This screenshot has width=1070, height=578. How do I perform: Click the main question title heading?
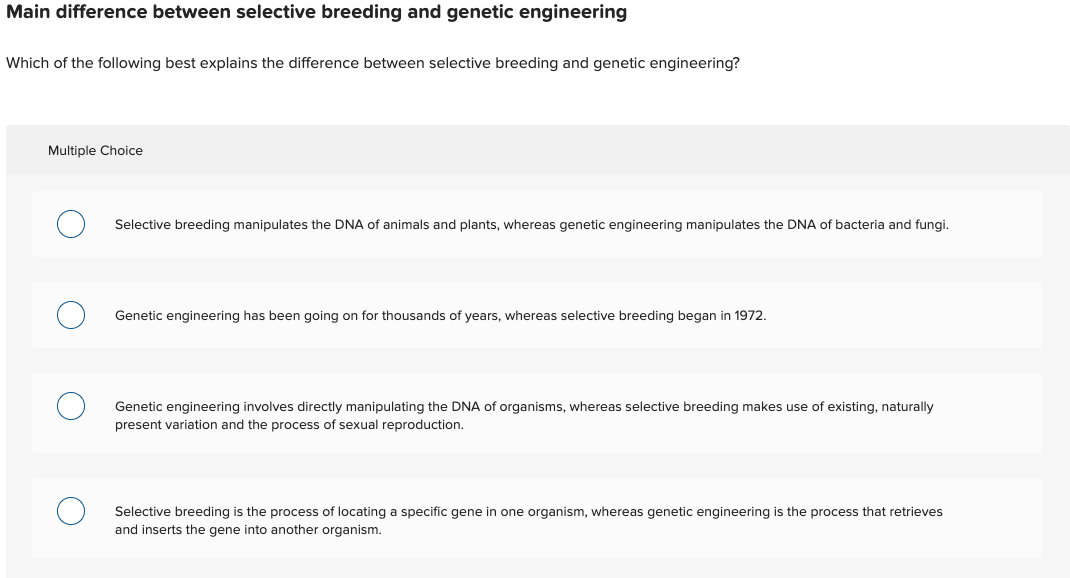[317, 12]
